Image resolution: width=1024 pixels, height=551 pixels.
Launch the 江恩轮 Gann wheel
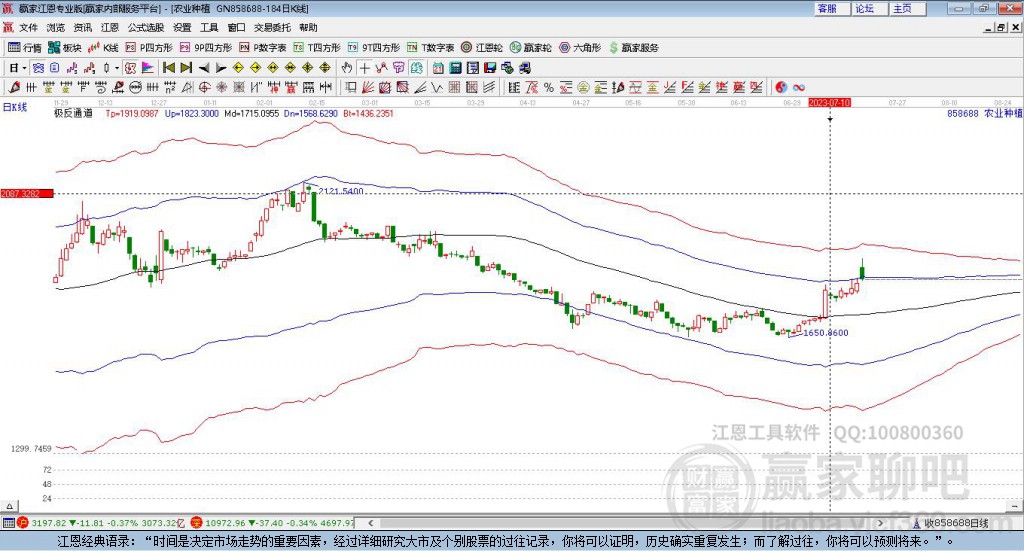[482, 48]
